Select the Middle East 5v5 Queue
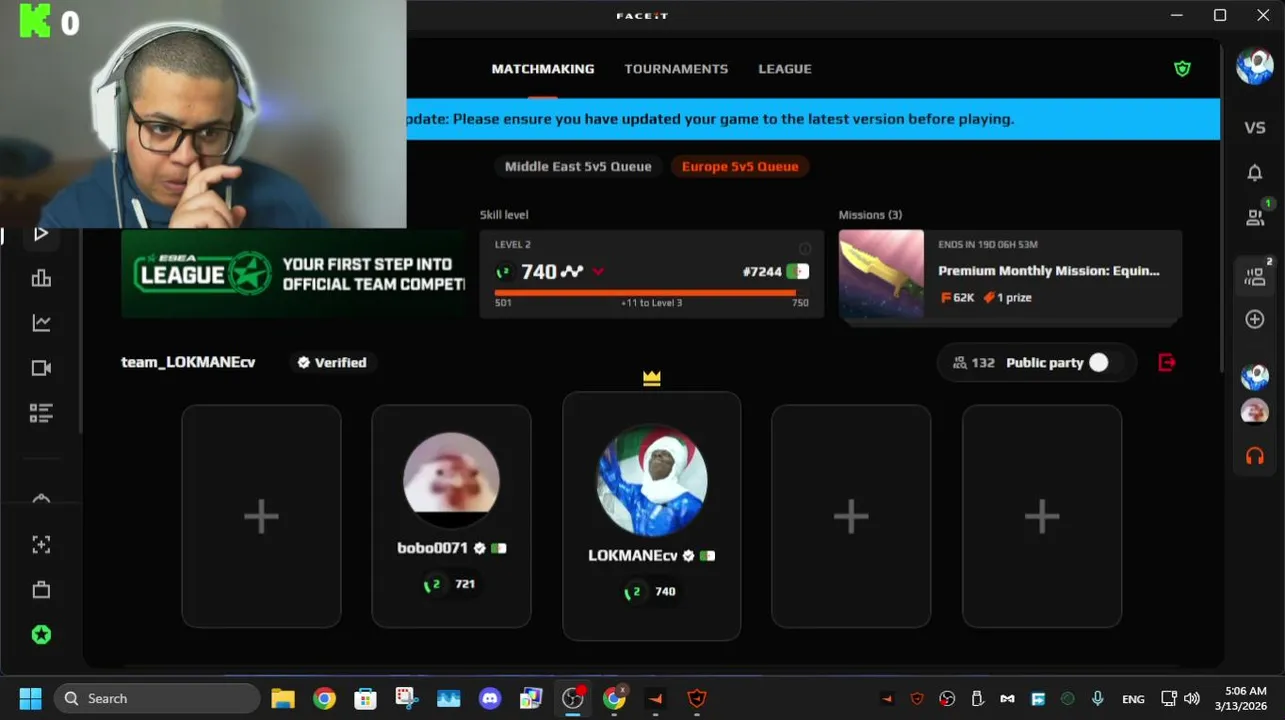This screenshot has width=1285, height=720. [578, 167]
